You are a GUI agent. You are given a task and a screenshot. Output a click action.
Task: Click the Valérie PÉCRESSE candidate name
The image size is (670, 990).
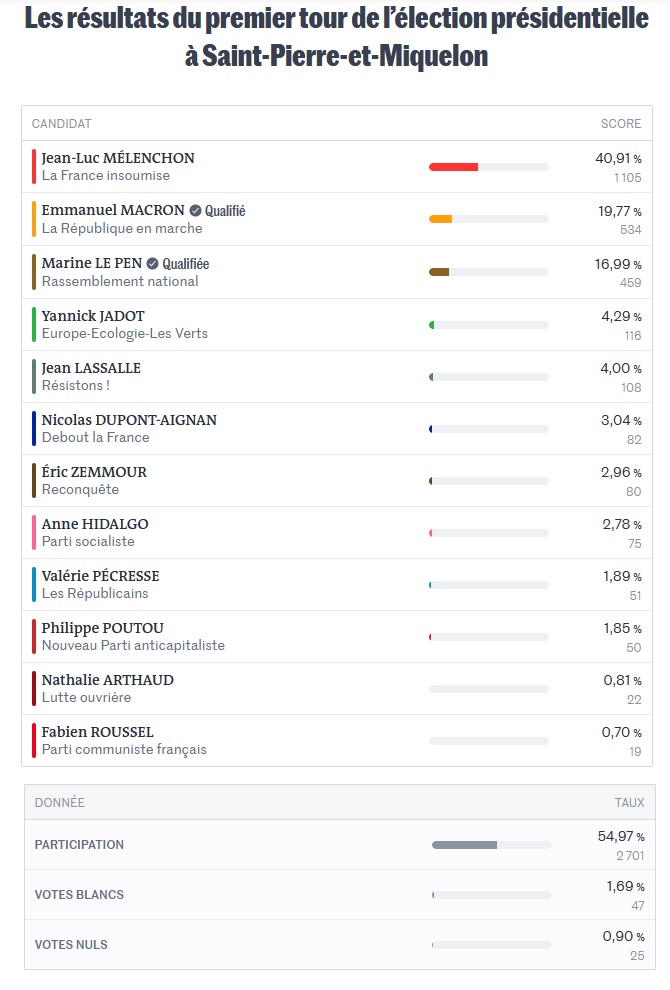(100, 576)
